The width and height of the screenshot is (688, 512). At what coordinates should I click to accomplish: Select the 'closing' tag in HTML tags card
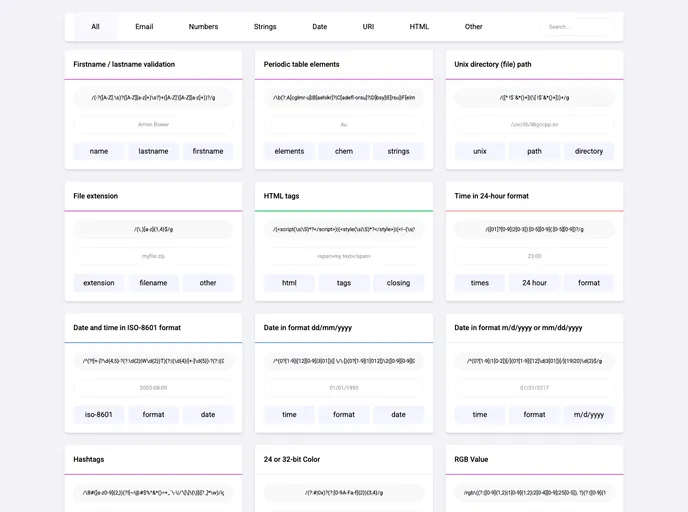click(398, 283)
